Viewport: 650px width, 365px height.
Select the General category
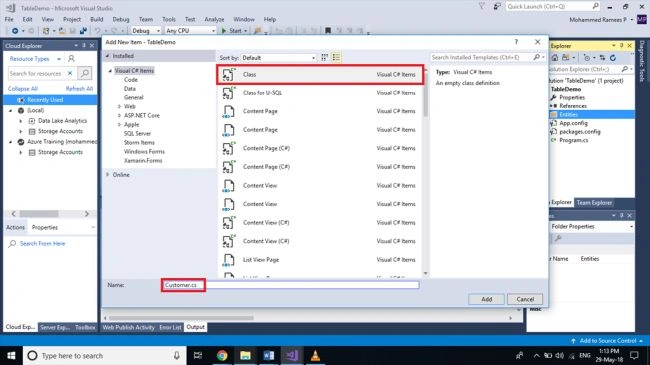pos(133,97)
